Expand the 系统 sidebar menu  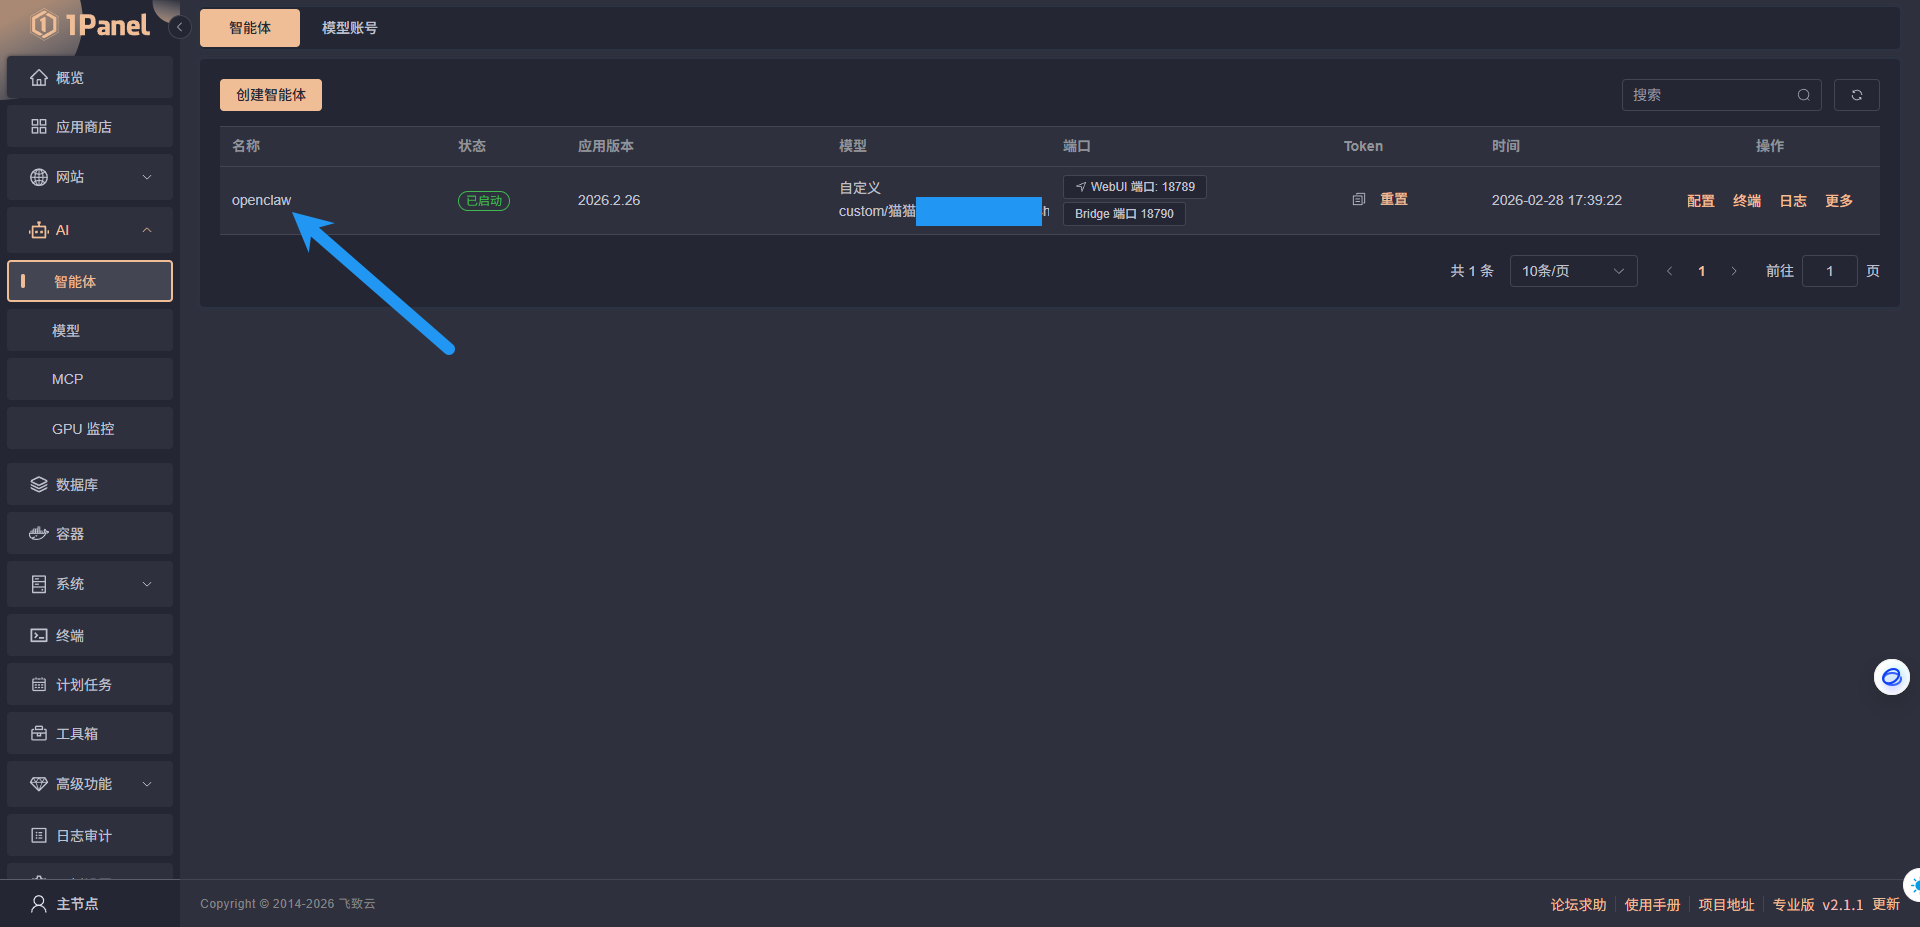(x=89, y=584)
